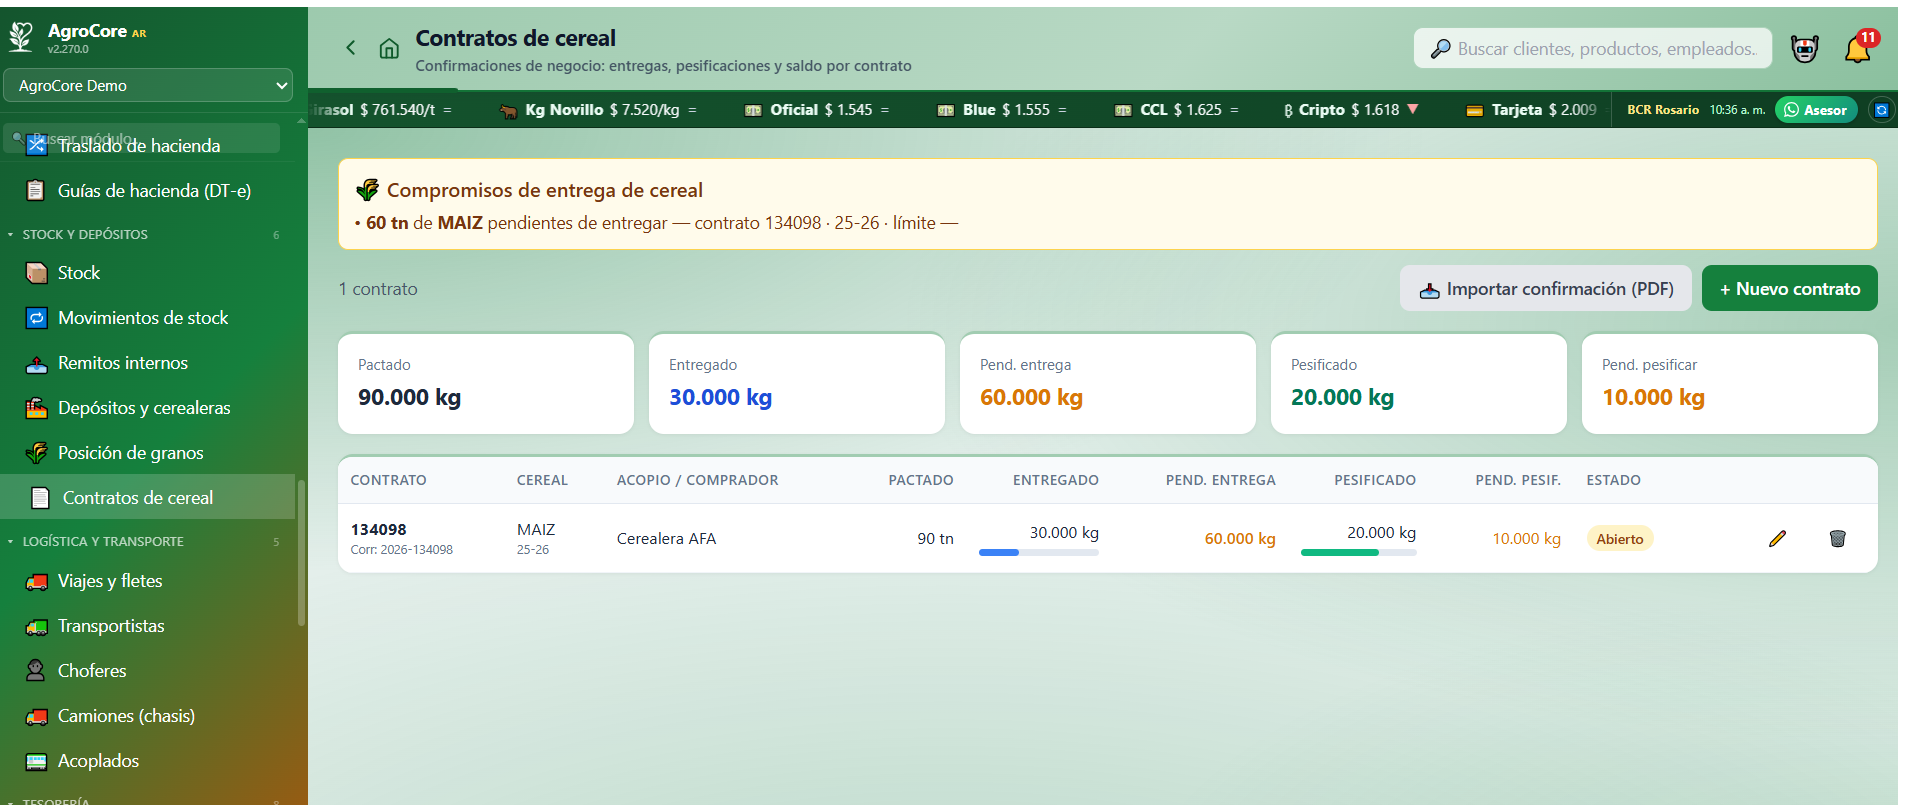Delete contract 134098 with the trash icon
This screenshot has height=805, width=1906.
coord(1837,538)
